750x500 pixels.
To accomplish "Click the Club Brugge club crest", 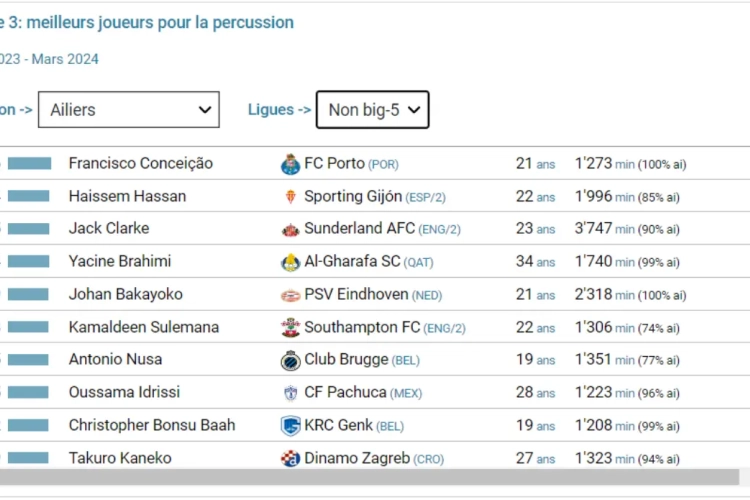I will 290,361.
